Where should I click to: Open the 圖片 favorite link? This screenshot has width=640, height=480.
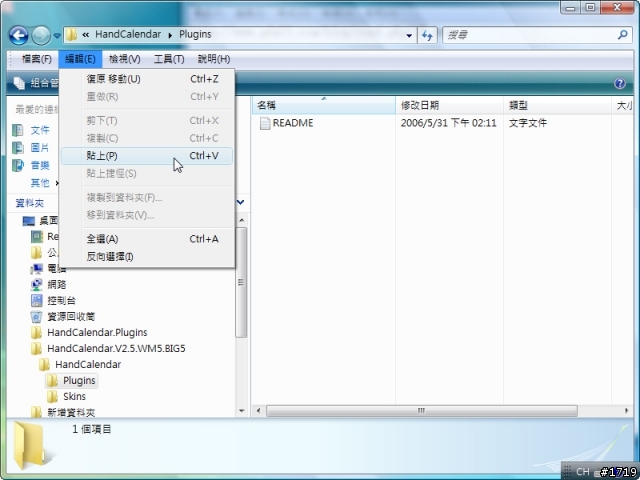pos(40,148)
